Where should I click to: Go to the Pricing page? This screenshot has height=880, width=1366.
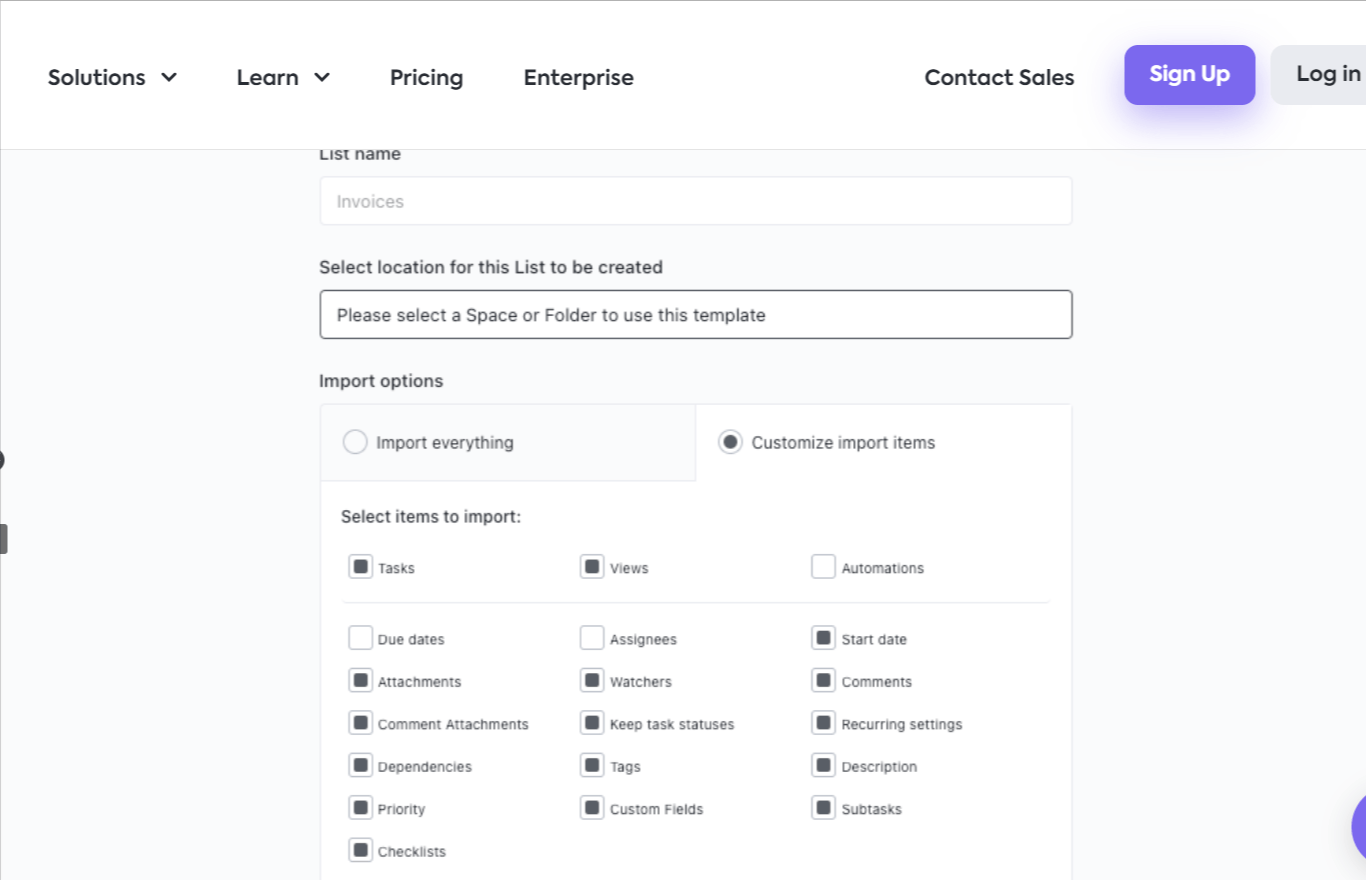[x=426, y=77]
